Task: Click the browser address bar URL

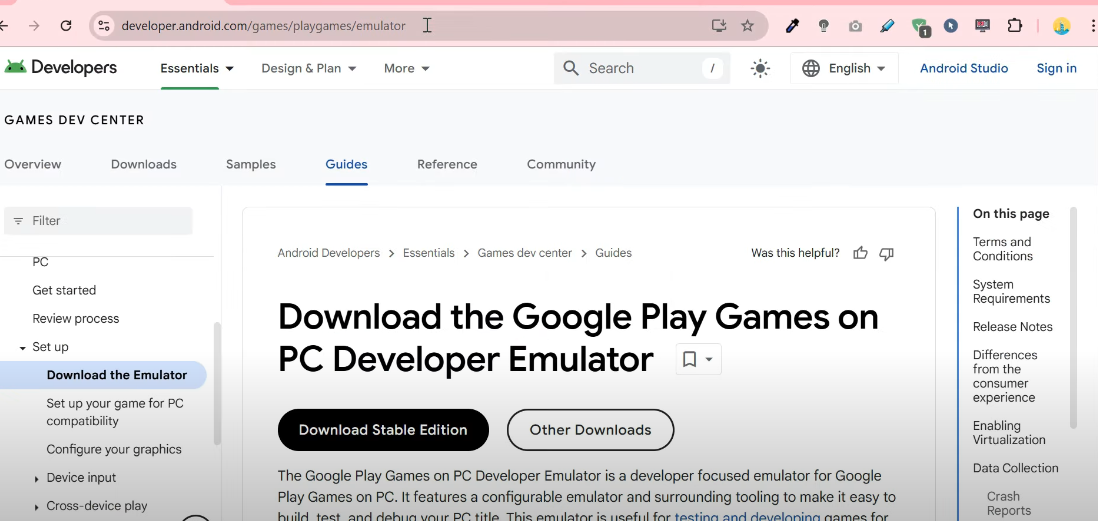Action: coord(263,26)
